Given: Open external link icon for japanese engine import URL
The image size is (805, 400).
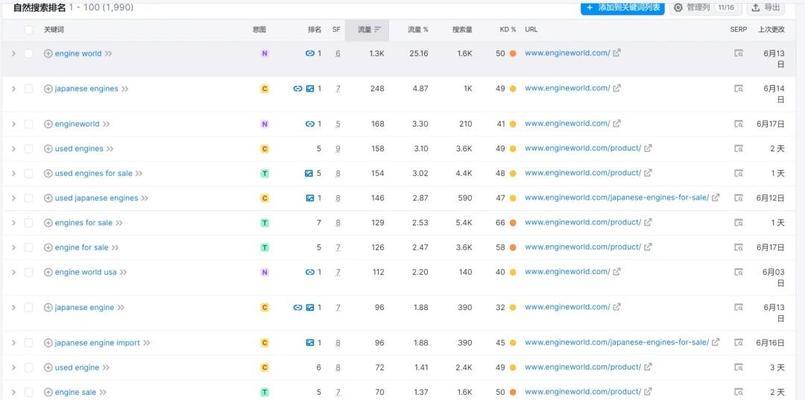Looking at the screenshot, I should [x=716, y=342].
